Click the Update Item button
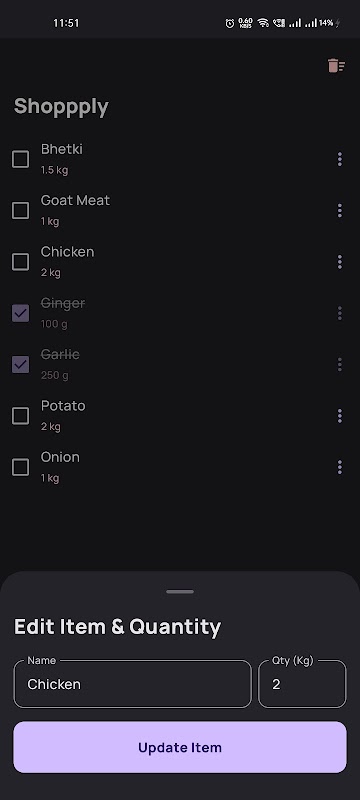This screenshot has width=360, height=800. (180, 747)
